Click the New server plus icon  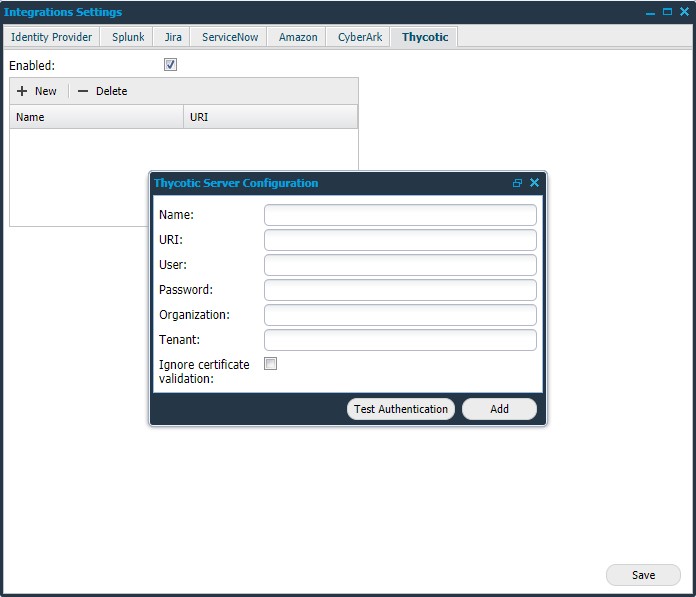tap(22, 91)
